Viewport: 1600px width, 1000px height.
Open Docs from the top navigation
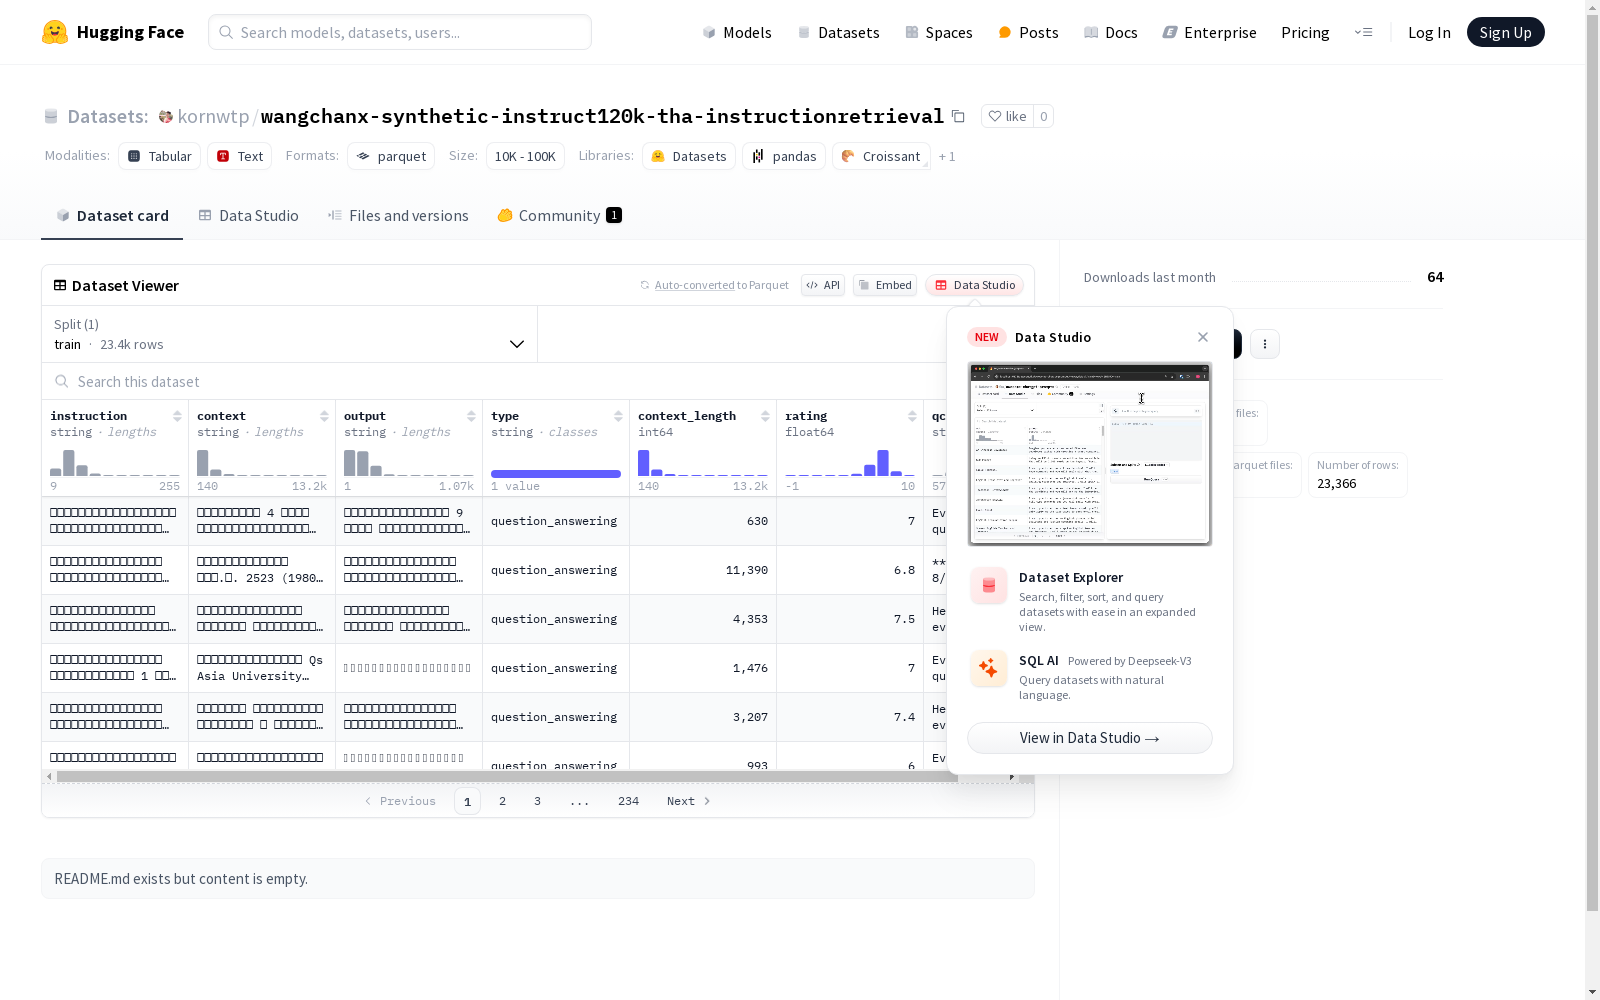[x=1110, y=32]
